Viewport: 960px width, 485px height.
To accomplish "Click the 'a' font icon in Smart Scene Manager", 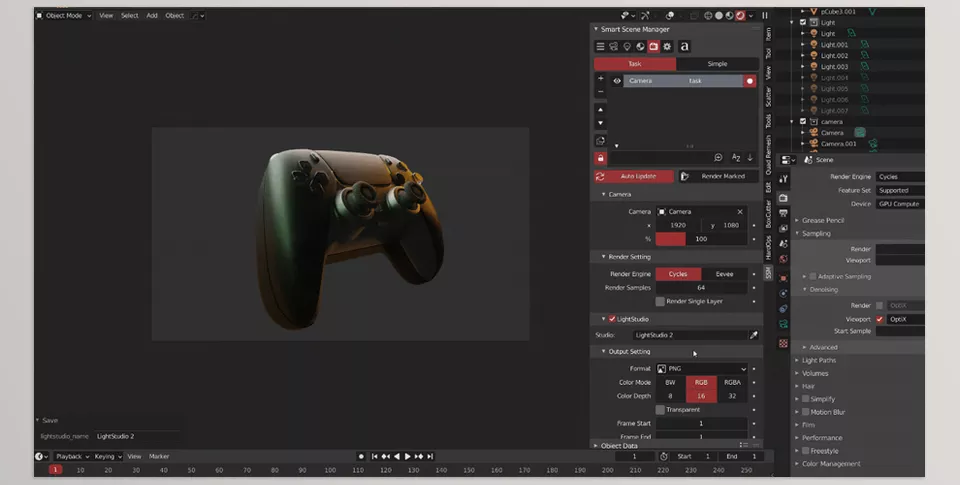I will pyautogui.click(x=684, y=47).
